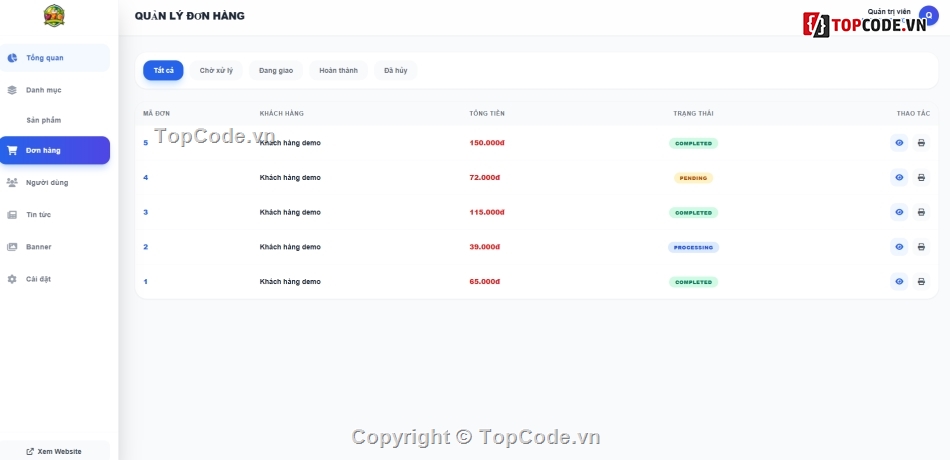View order 1 details with eye icon
Screen dimensions: 950x460
click(899, 281)
